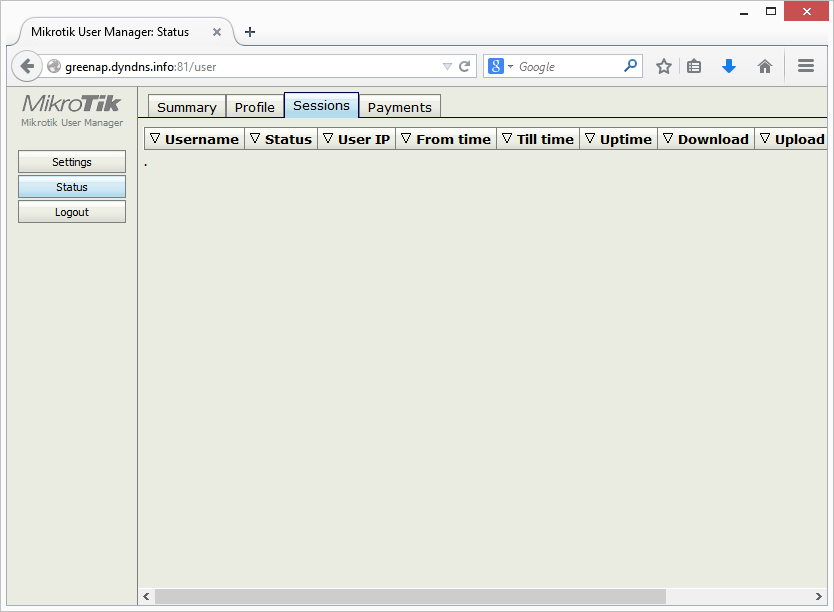Open the downloads arrow icon
Screen dimensions: 834x612
point(729,66)
